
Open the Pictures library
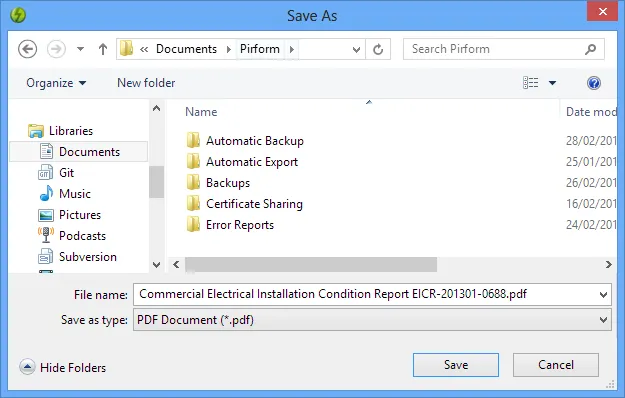click(80, 215)
